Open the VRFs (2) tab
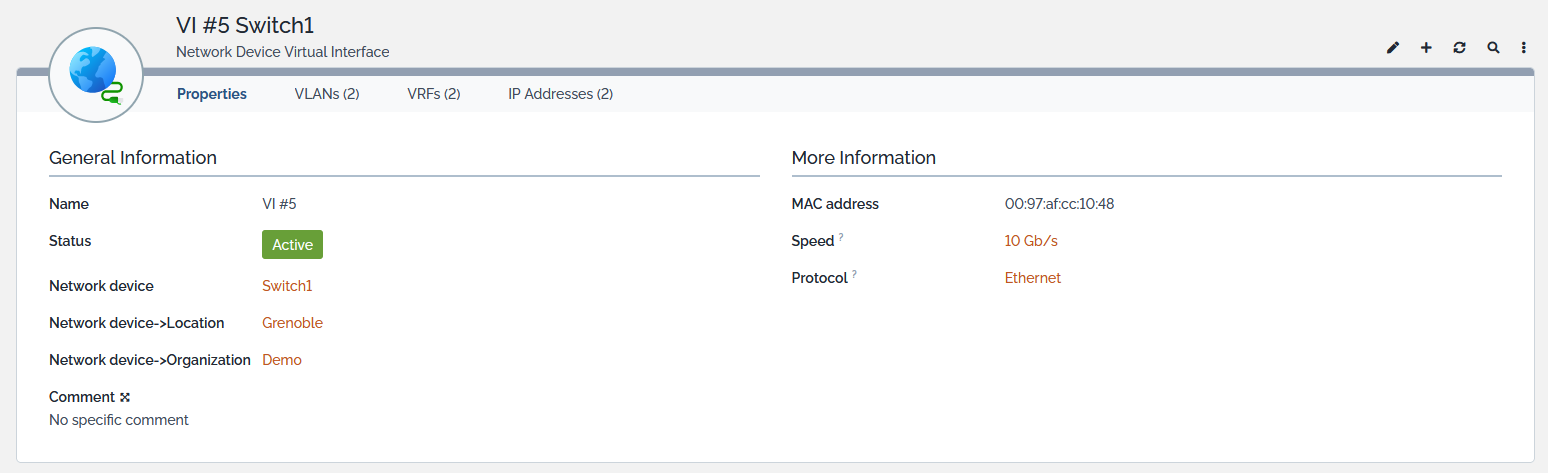The width and height of the screenshot is (1548, 473). click(x=434, y=94)
